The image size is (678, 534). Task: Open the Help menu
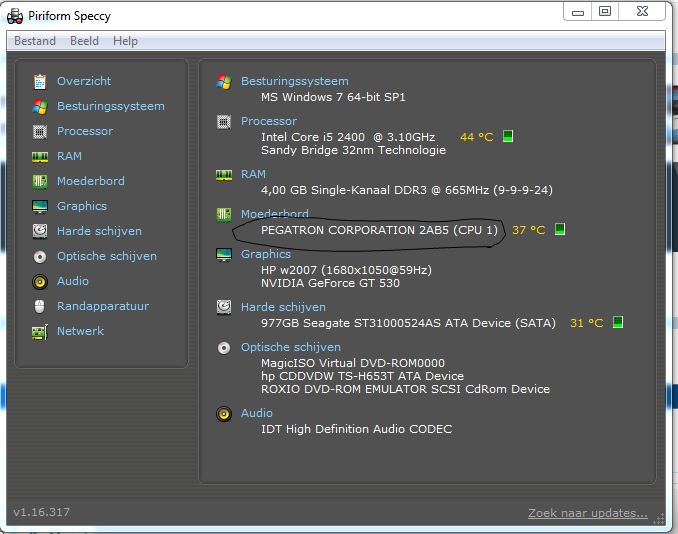coord(125,41)
